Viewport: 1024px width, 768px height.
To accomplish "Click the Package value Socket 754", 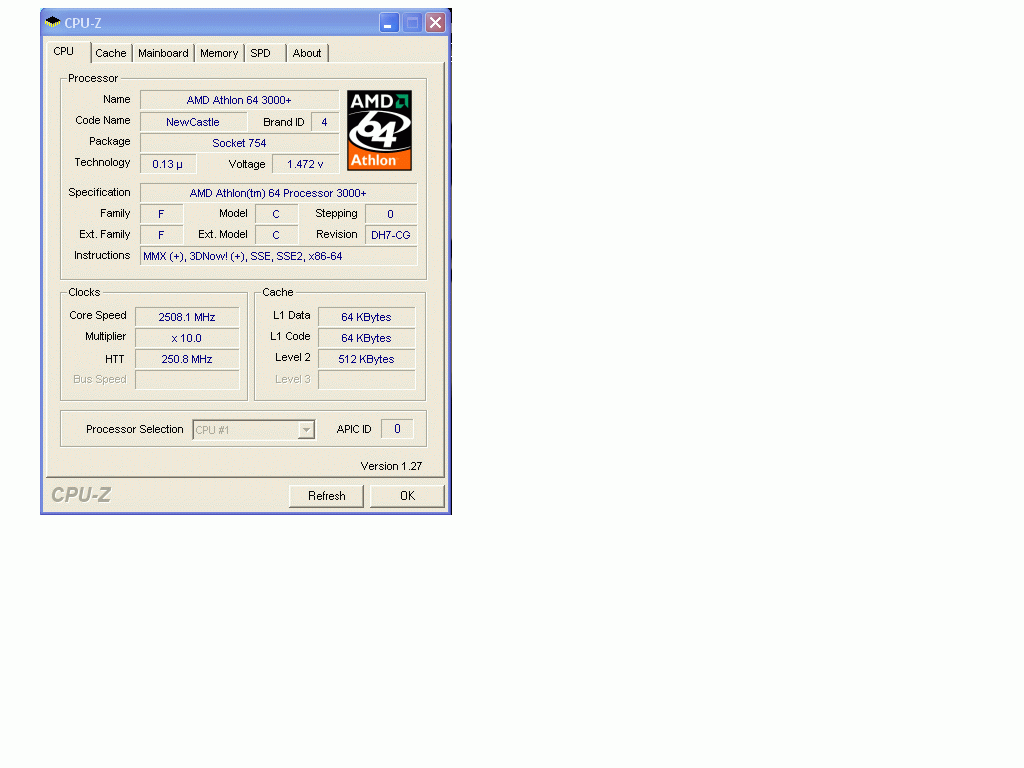I will tap(239, 143).
